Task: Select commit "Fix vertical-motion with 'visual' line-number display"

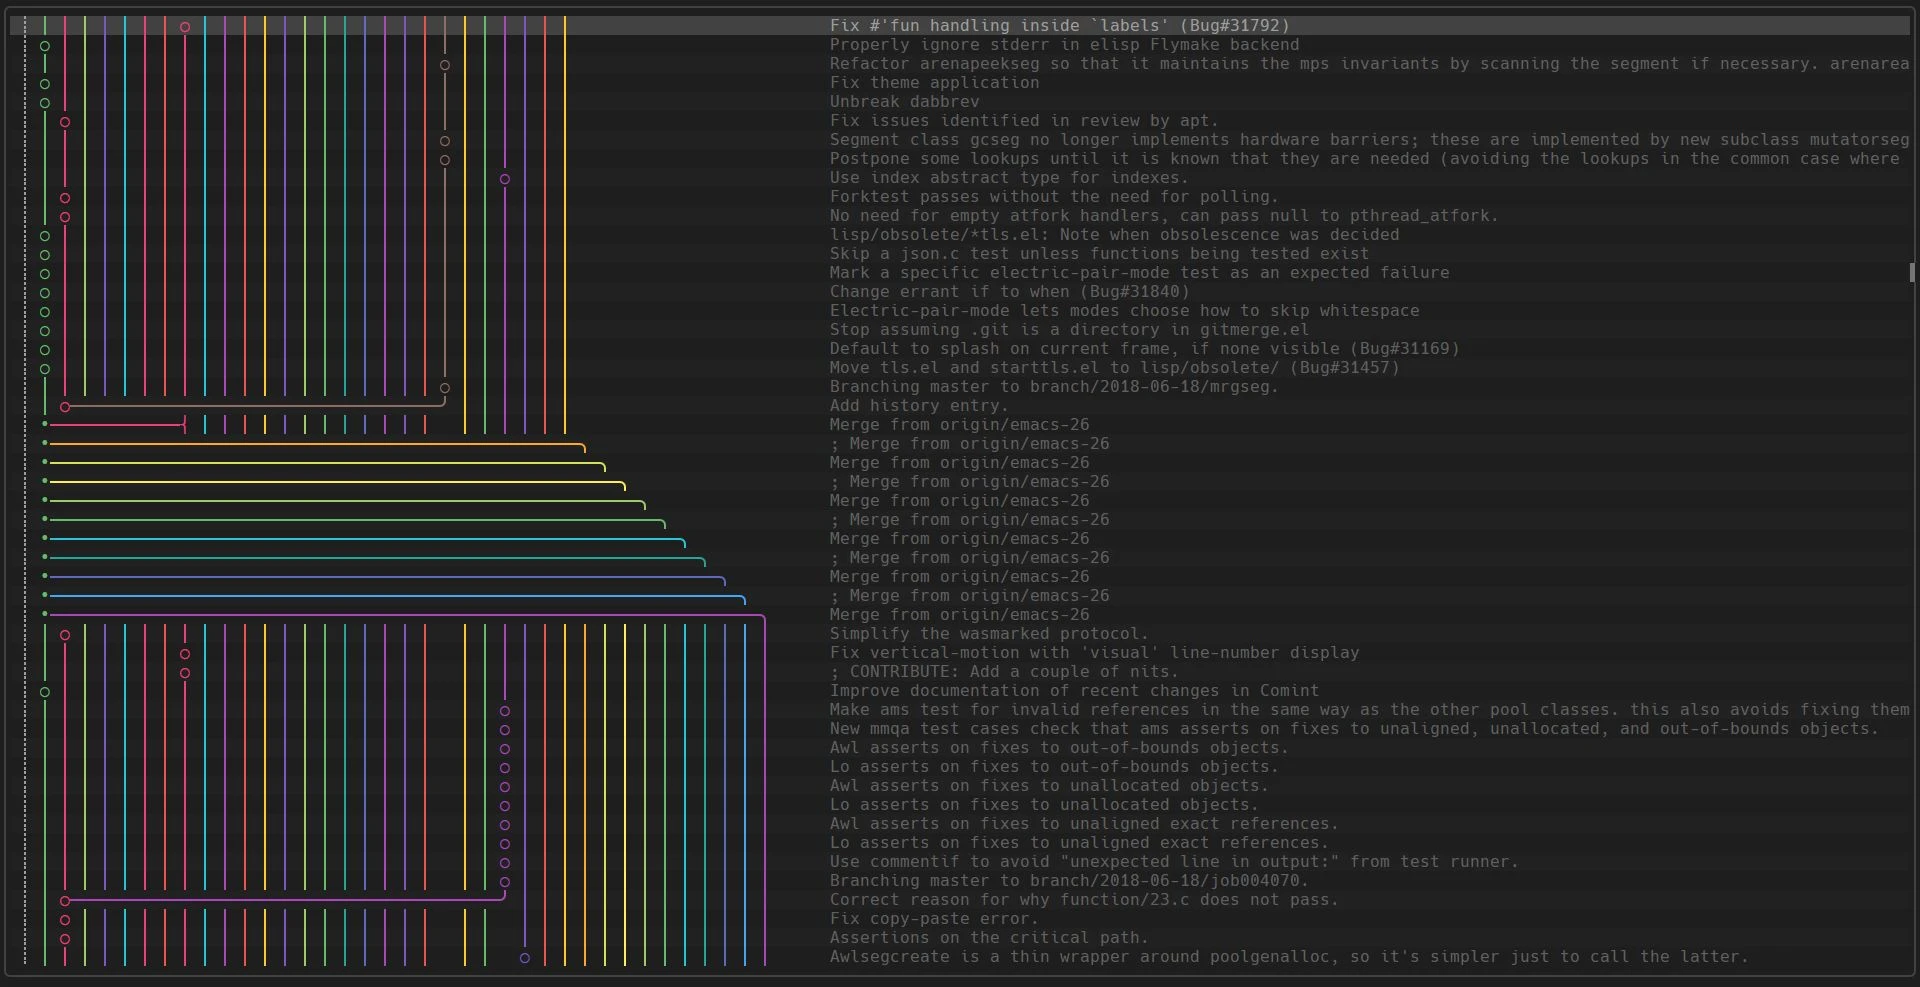Action: pyautogui.click(x=1094, y=653)
